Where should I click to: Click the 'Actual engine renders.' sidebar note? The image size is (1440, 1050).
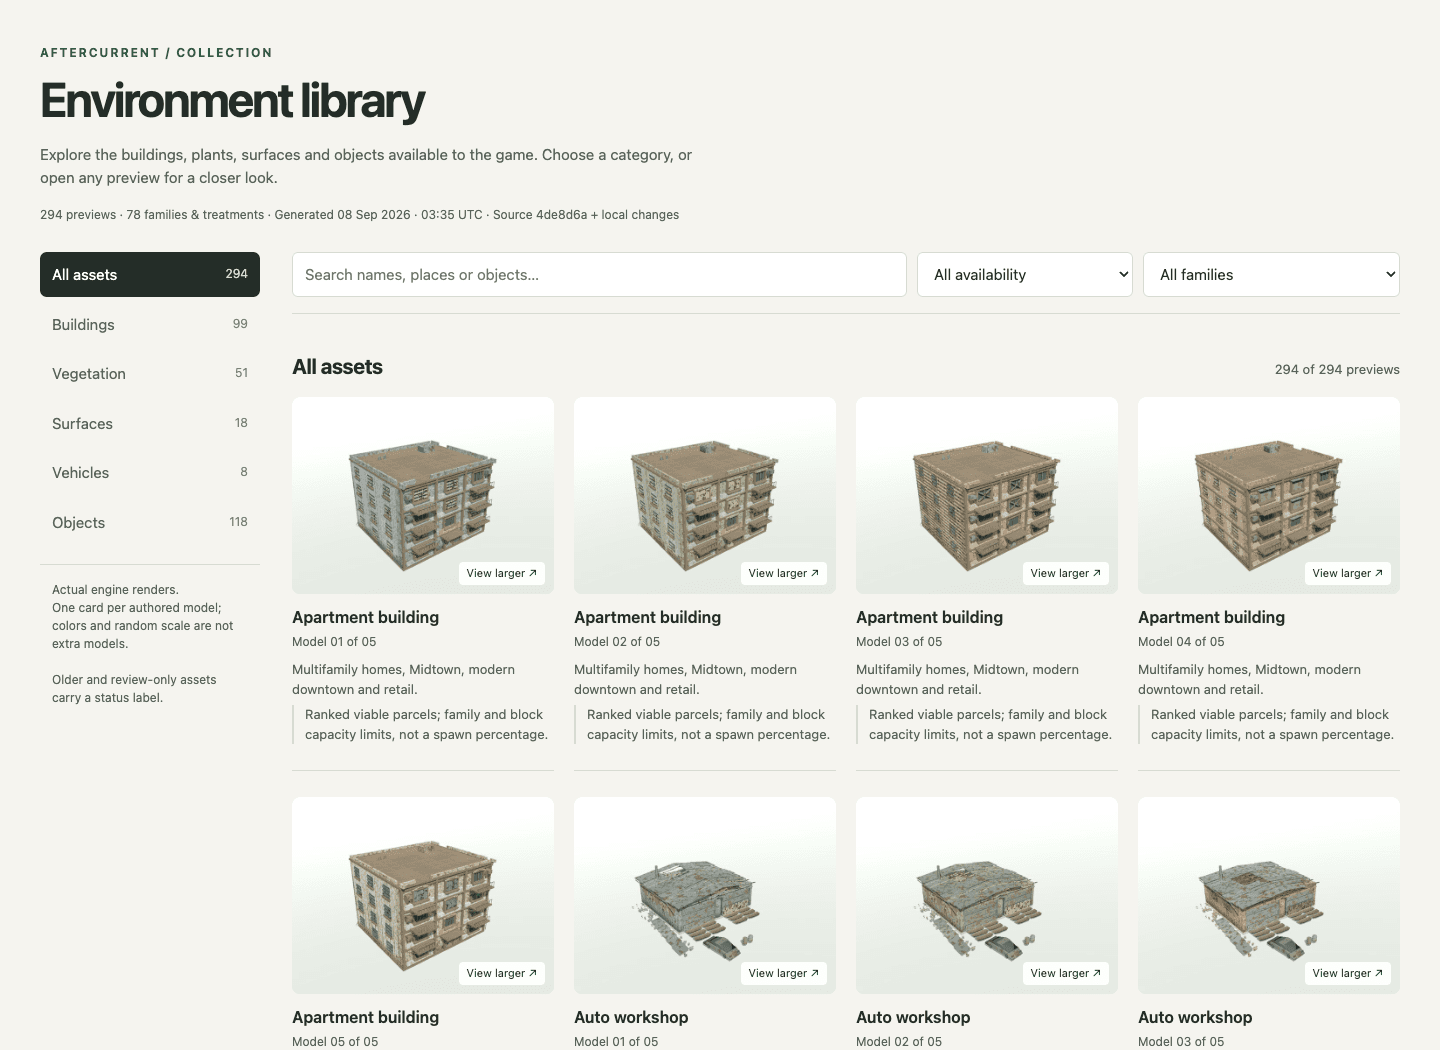115,590
